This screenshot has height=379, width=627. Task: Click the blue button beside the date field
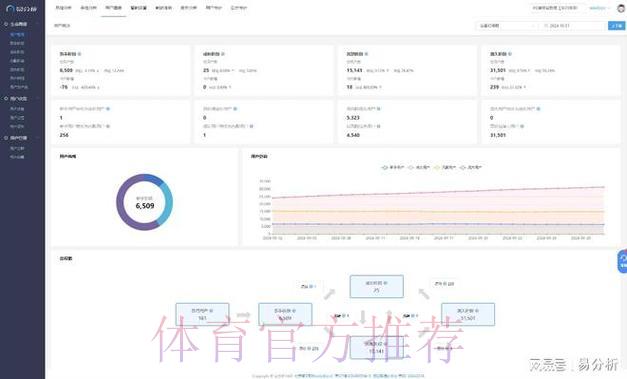click(x=616, y=26)
